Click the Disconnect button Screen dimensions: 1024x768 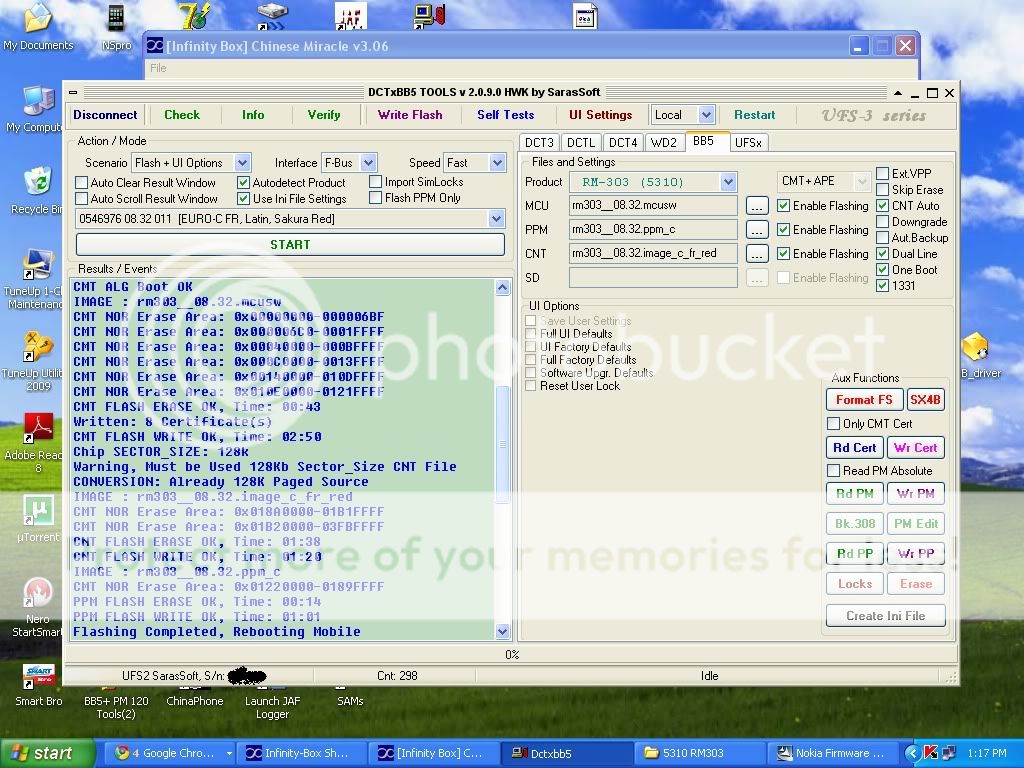point(105,115)
